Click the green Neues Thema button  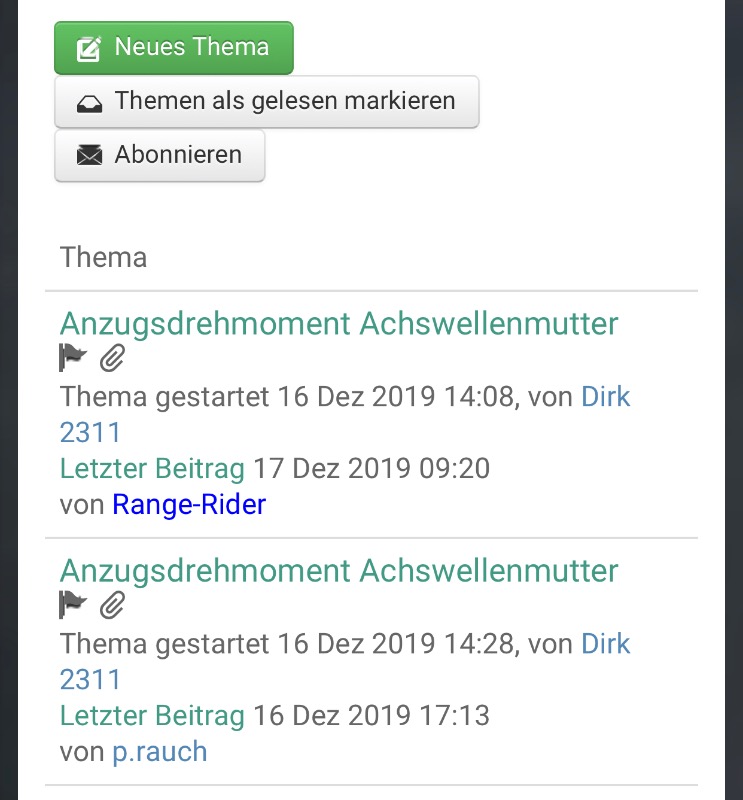174,47
